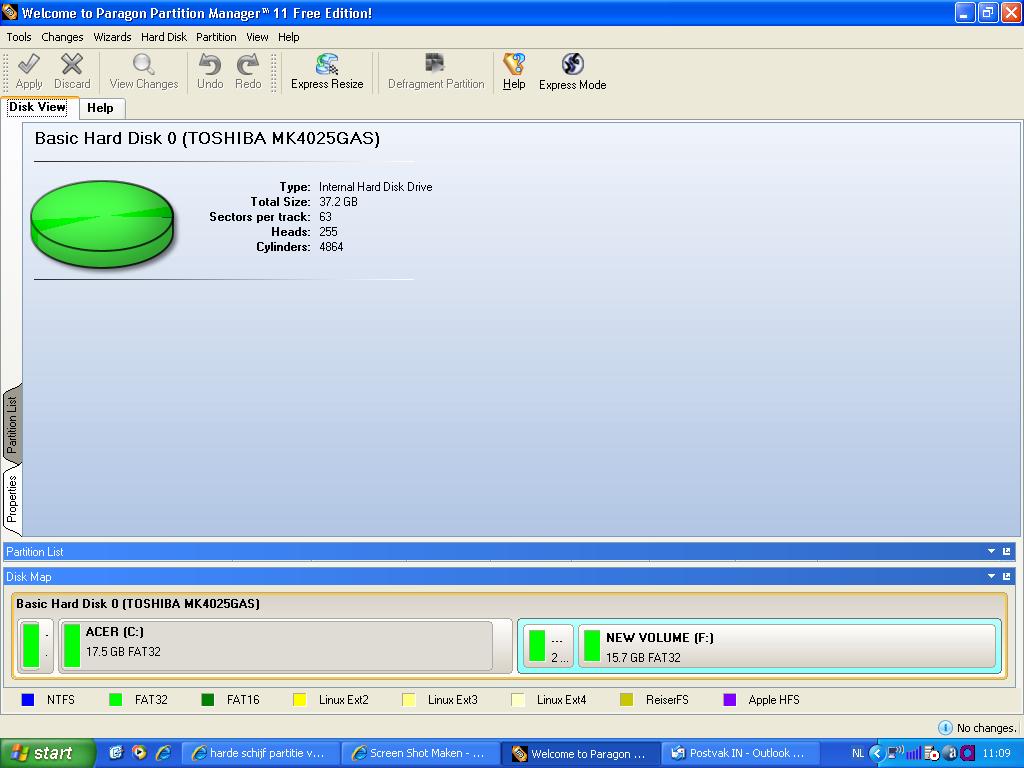This screenshot has width=1024, height=768.
Task: Click first quick launch icon beside start
Action: pyautogui.click(x=116, y=753)
